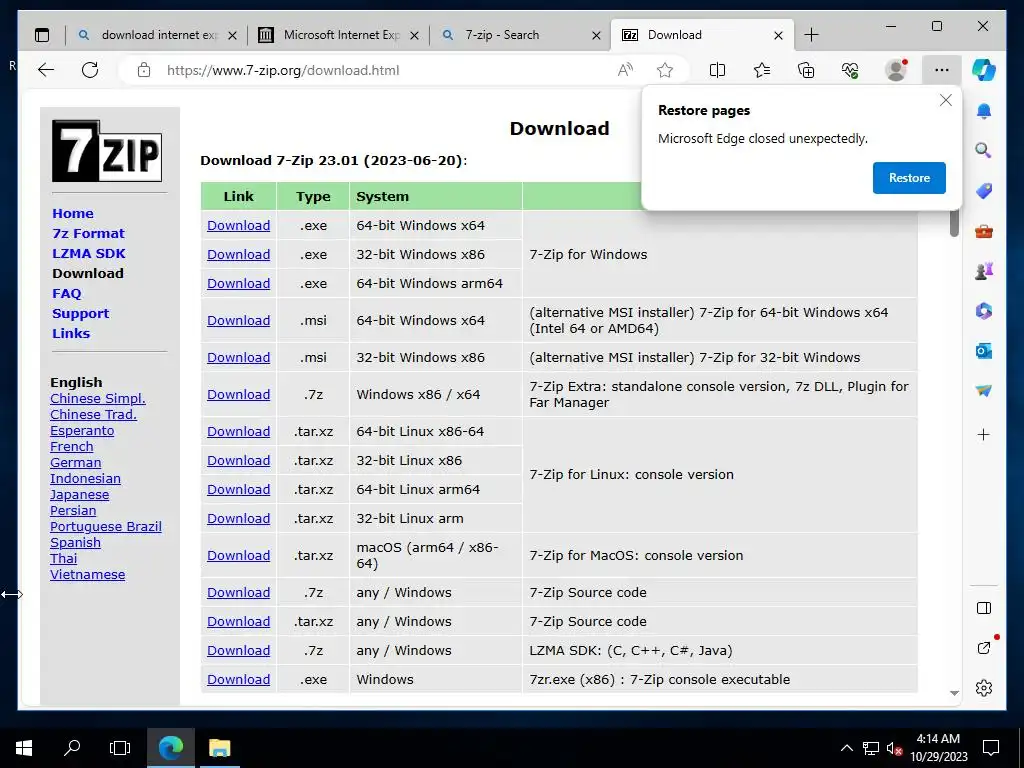
Task: Download 64-bit Linux x86-64 tar.xz
Action: point(238,432)
